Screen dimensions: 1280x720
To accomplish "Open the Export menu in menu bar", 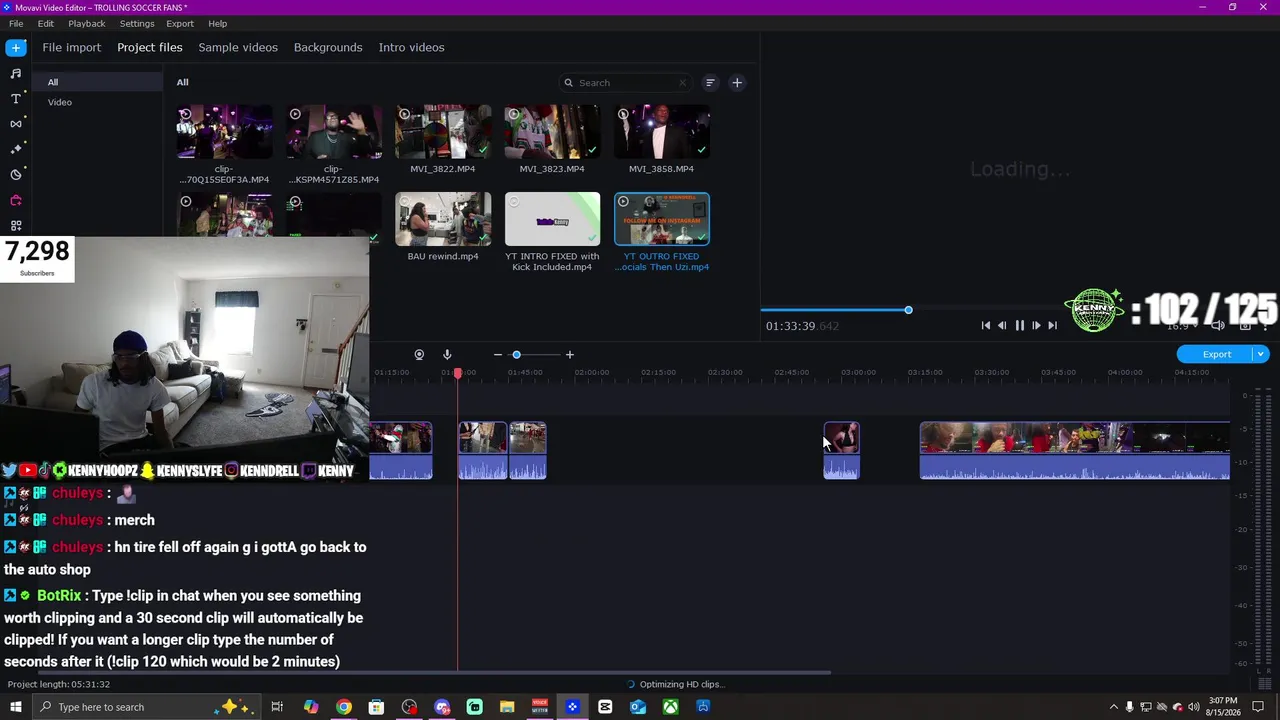I will [180, 23].
